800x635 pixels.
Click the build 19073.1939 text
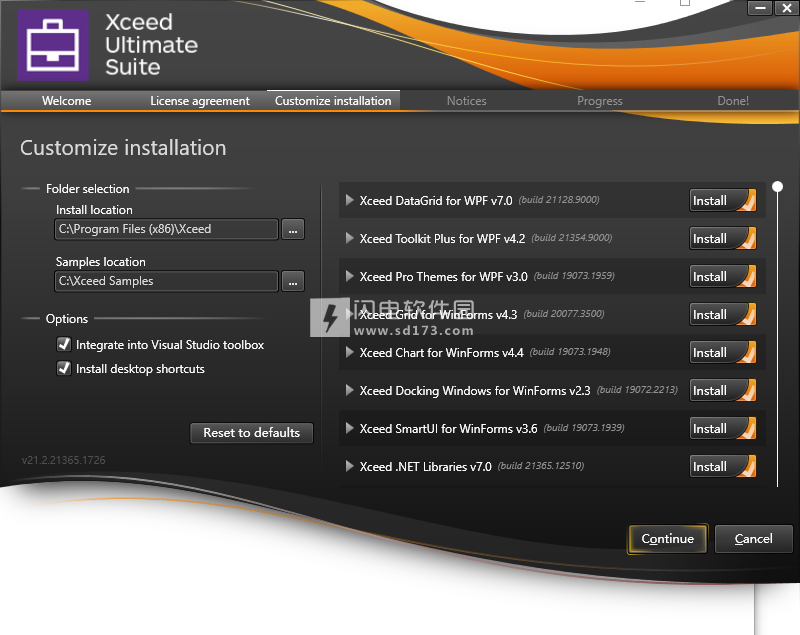584,427
